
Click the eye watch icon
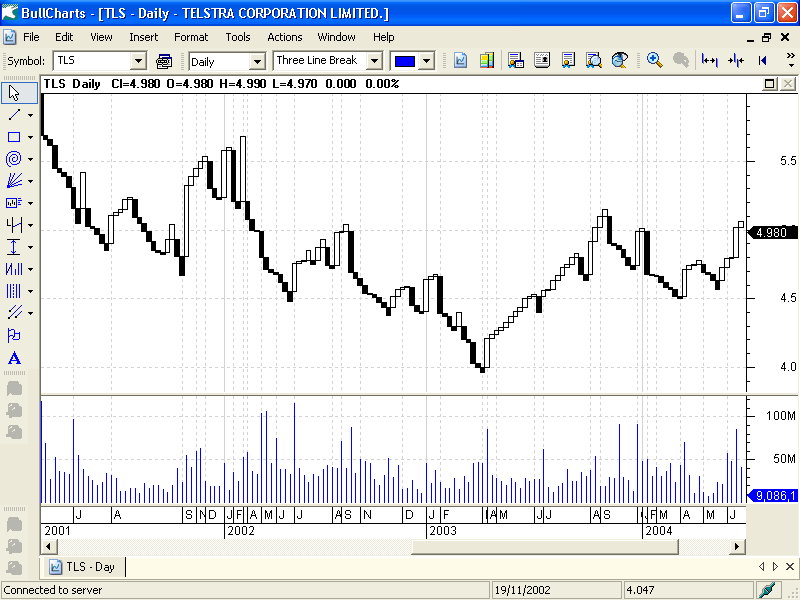pyautogui.click(x=619, y=60)
